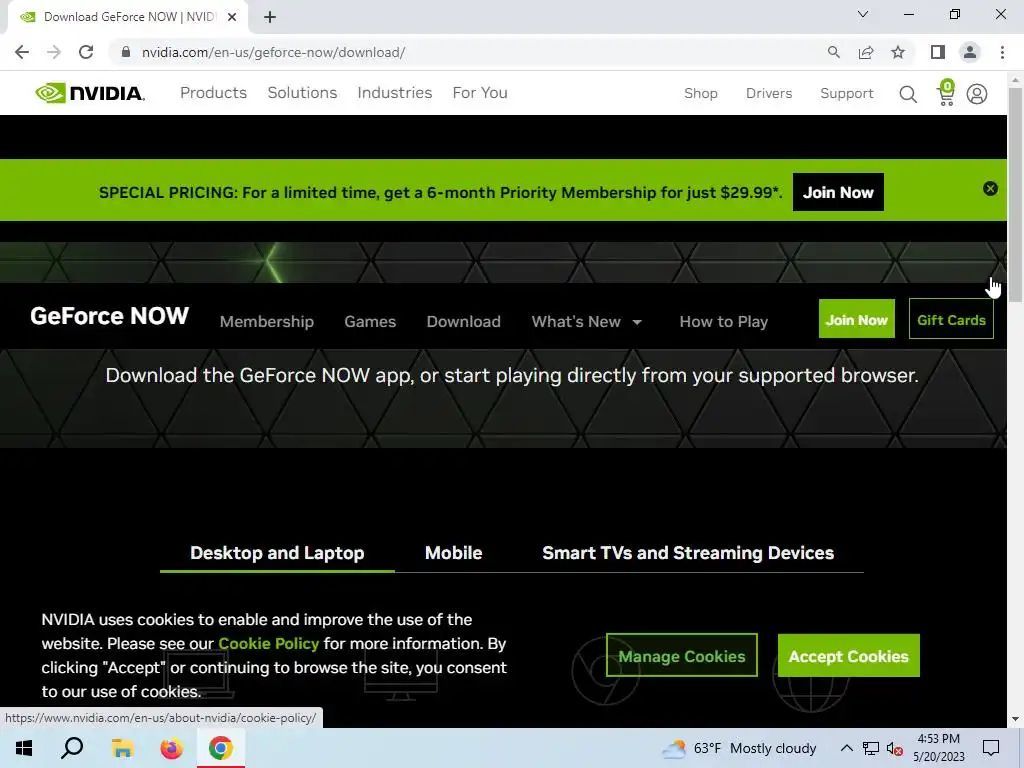Go to the Support link
The width and height of the screenshot is (1024, 768).
pos(846,93)
